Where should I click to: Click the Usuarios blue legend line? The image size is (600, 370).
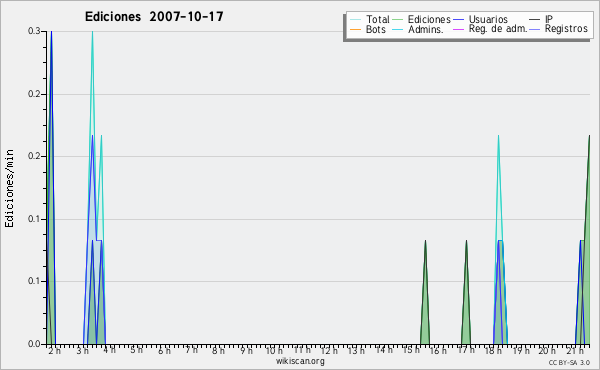coord(458,20)
